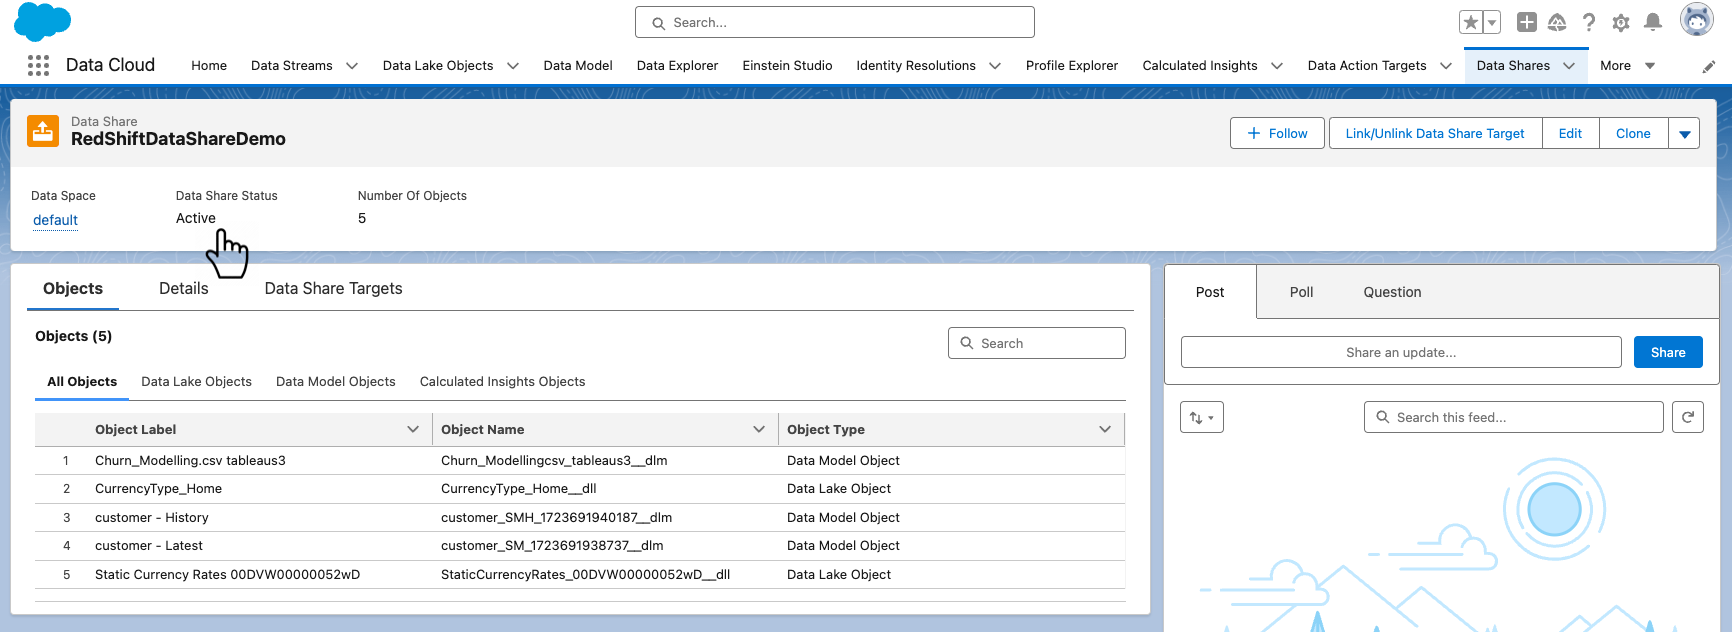Open the feed sort options button
This screenshot has height=632, width=1732.
click(x=1202, y=417)
